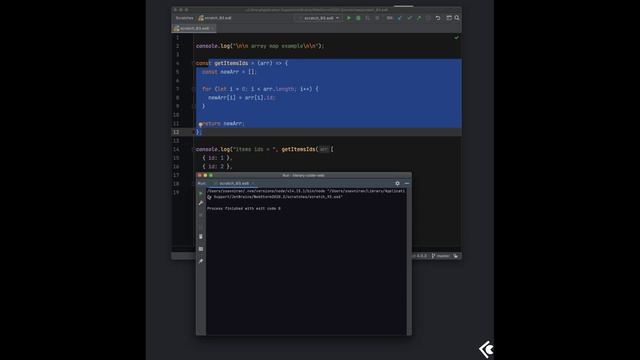Image resolution: width=640 pixels, height=360 pixels.
Task: Click 'Process finished with exit code 0' text
Action: (x=244, y=208)
